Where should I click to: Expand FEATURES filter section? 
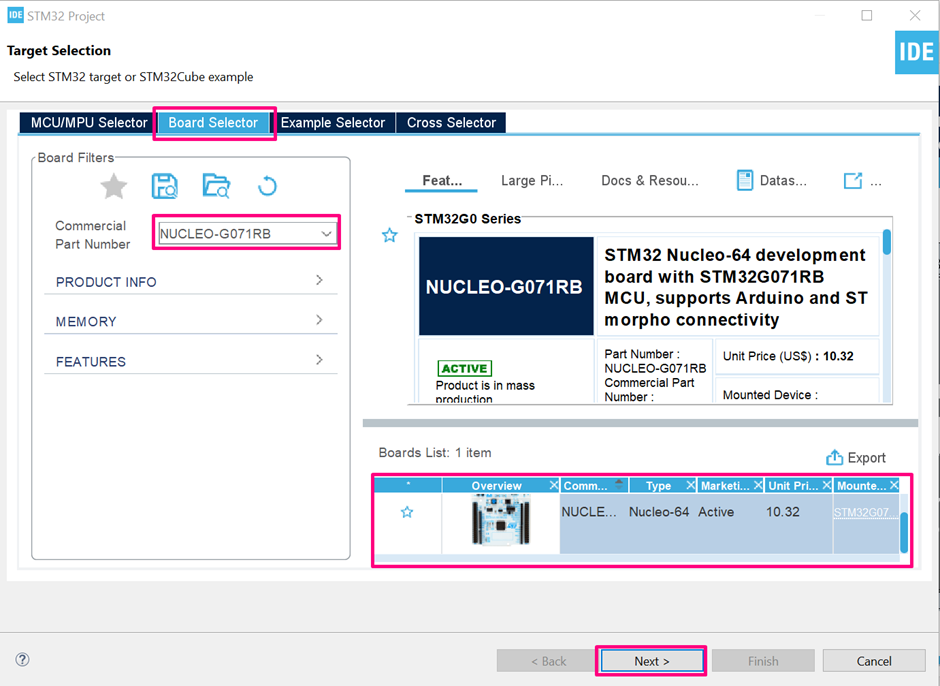pos(191,361)
